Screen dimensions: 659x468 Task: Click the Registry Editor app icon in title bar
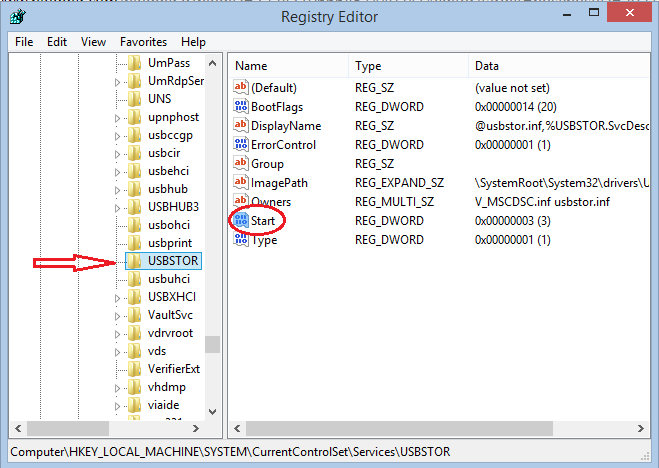coord(18,17)
